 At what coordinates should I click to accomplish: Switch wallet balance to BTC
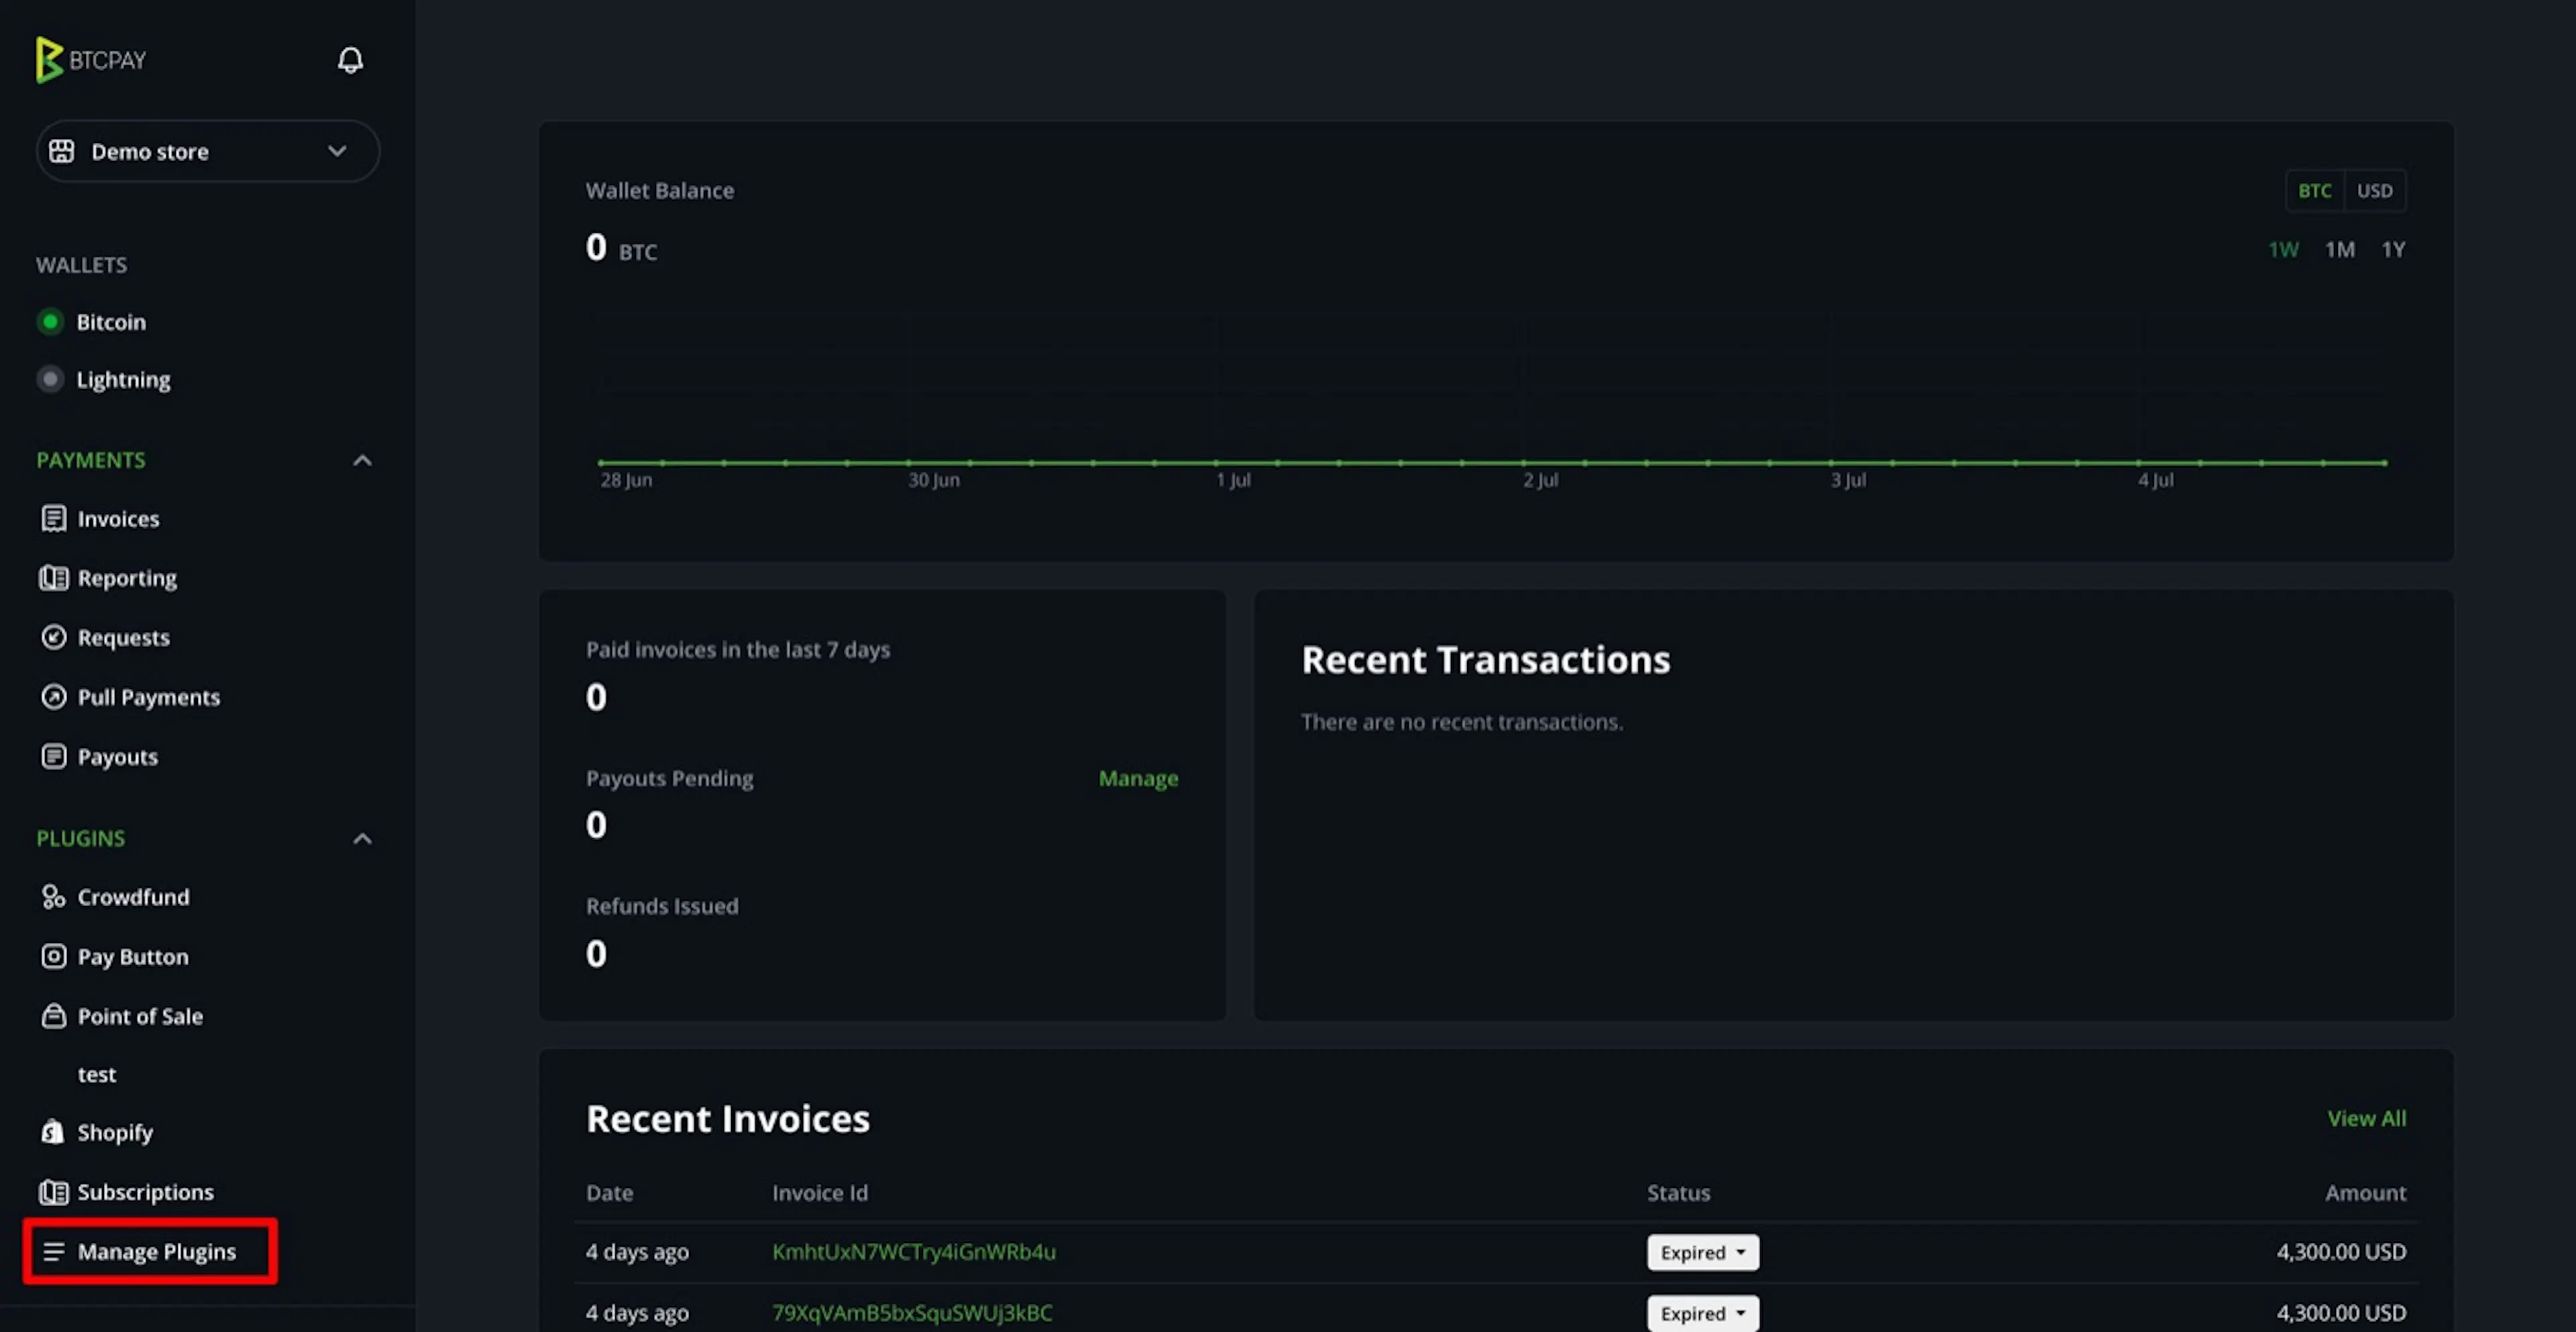point(2314,190)
